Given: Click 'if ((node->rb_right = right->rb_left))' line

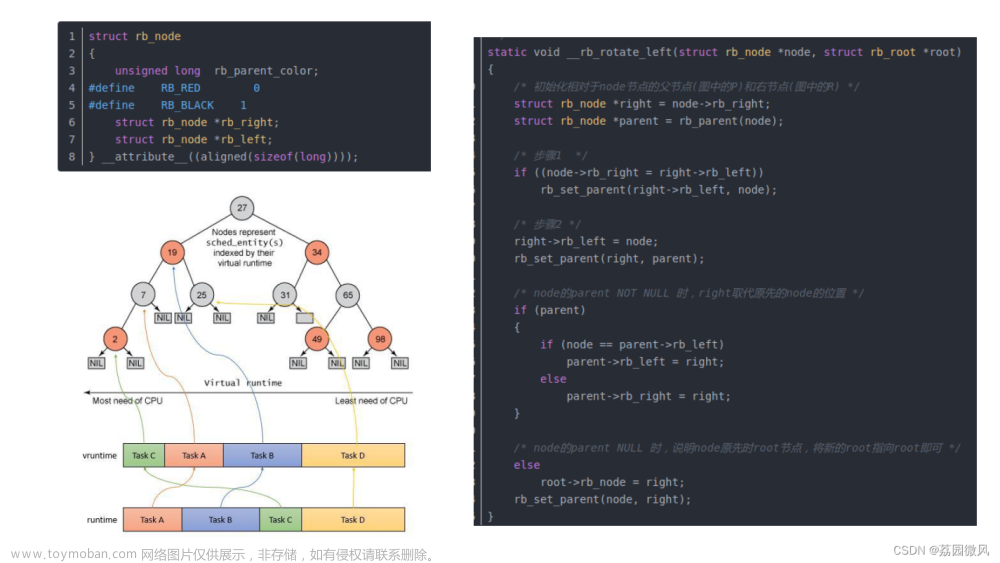Looking at the screenshot, I should 638,173.
